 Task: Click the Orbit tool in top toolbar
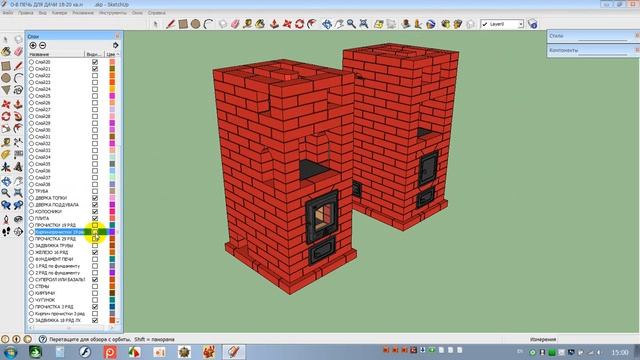click(x=327, y=24)
